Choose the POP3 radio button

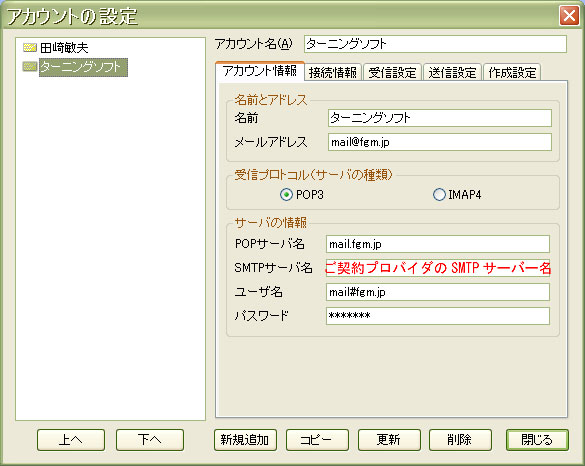[x=286, y=195]
